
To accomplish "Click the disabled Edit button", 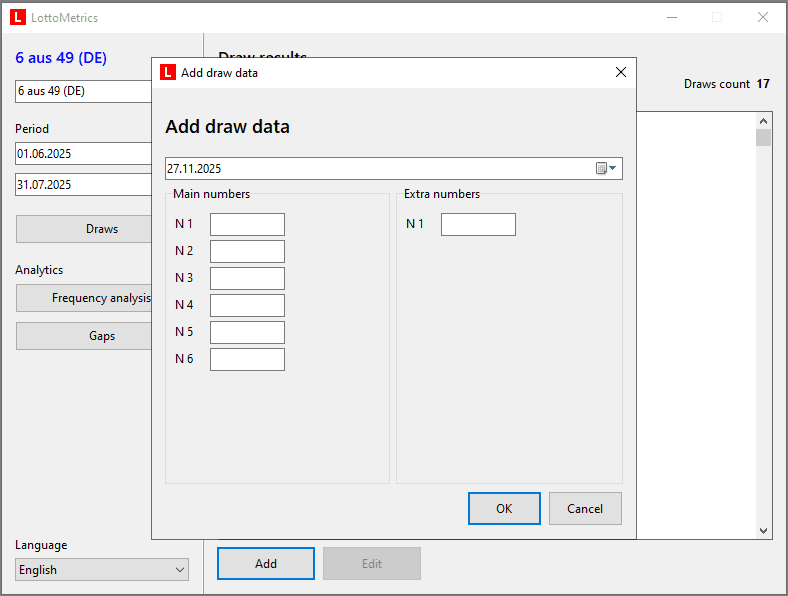I will [372, 563].
